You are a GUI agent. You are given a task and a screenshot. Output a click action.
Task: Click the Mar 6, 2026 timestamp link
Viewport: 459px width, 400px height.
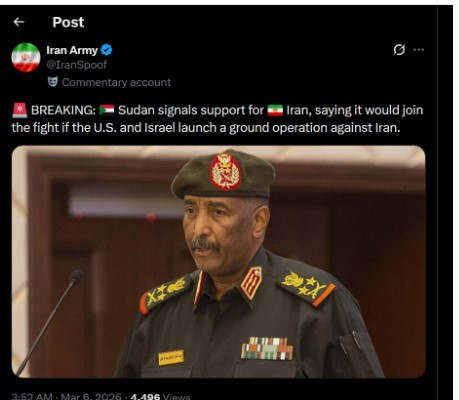pyautogui.click(x=91, y=397)
